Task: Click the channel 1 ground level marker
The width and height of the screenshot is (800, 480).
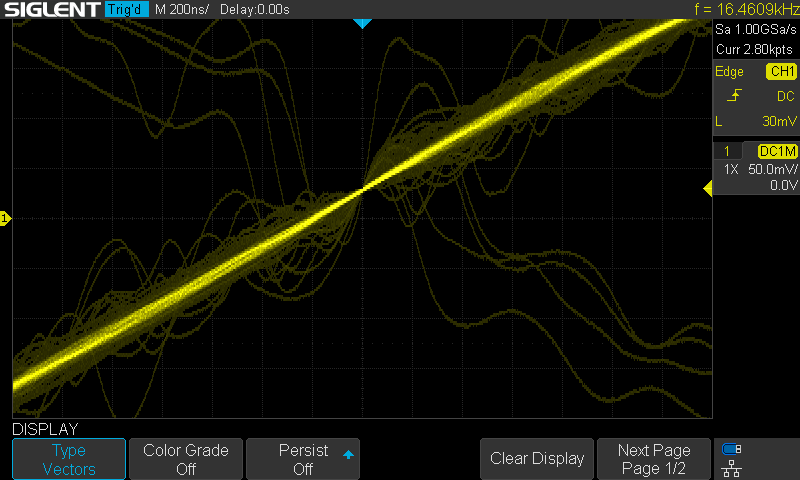Action: pos(5,219)
